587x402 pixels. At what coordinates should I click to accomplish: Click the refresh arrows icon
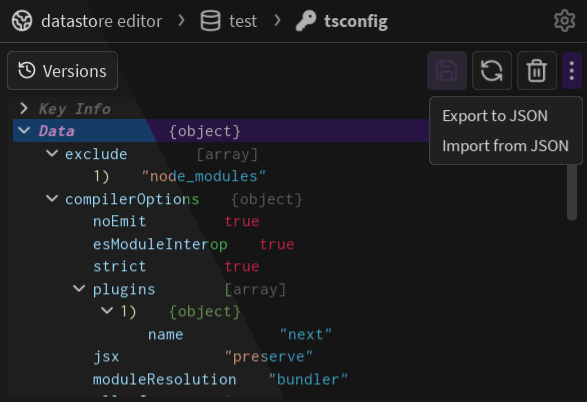pos(492,71)
